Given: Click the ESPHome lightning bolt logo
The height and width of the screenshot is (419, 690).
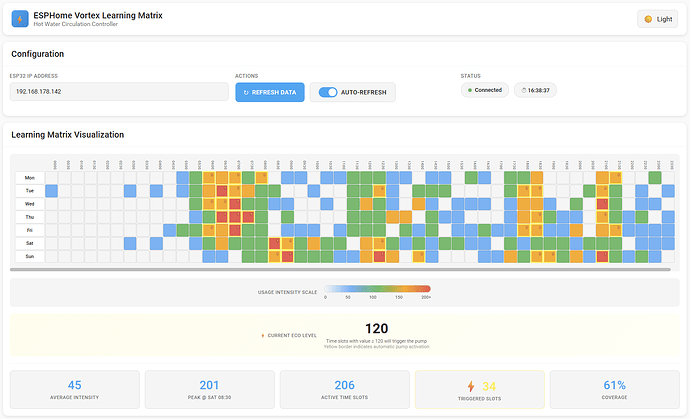Looking at the screenshot, I should coord(21,19).
